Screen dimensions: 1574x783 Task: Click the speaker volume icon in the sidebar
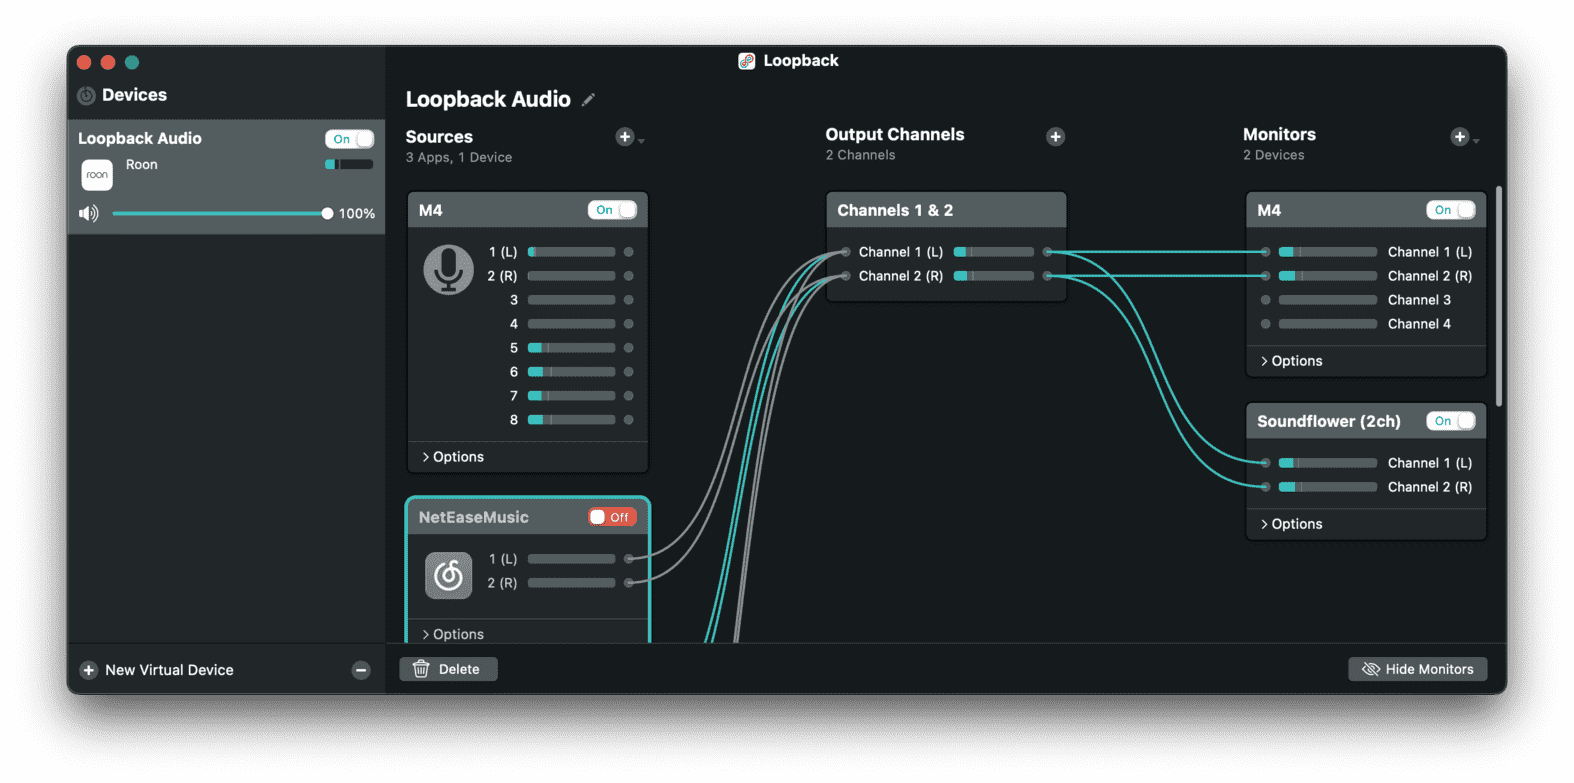(x=89, y=213)
